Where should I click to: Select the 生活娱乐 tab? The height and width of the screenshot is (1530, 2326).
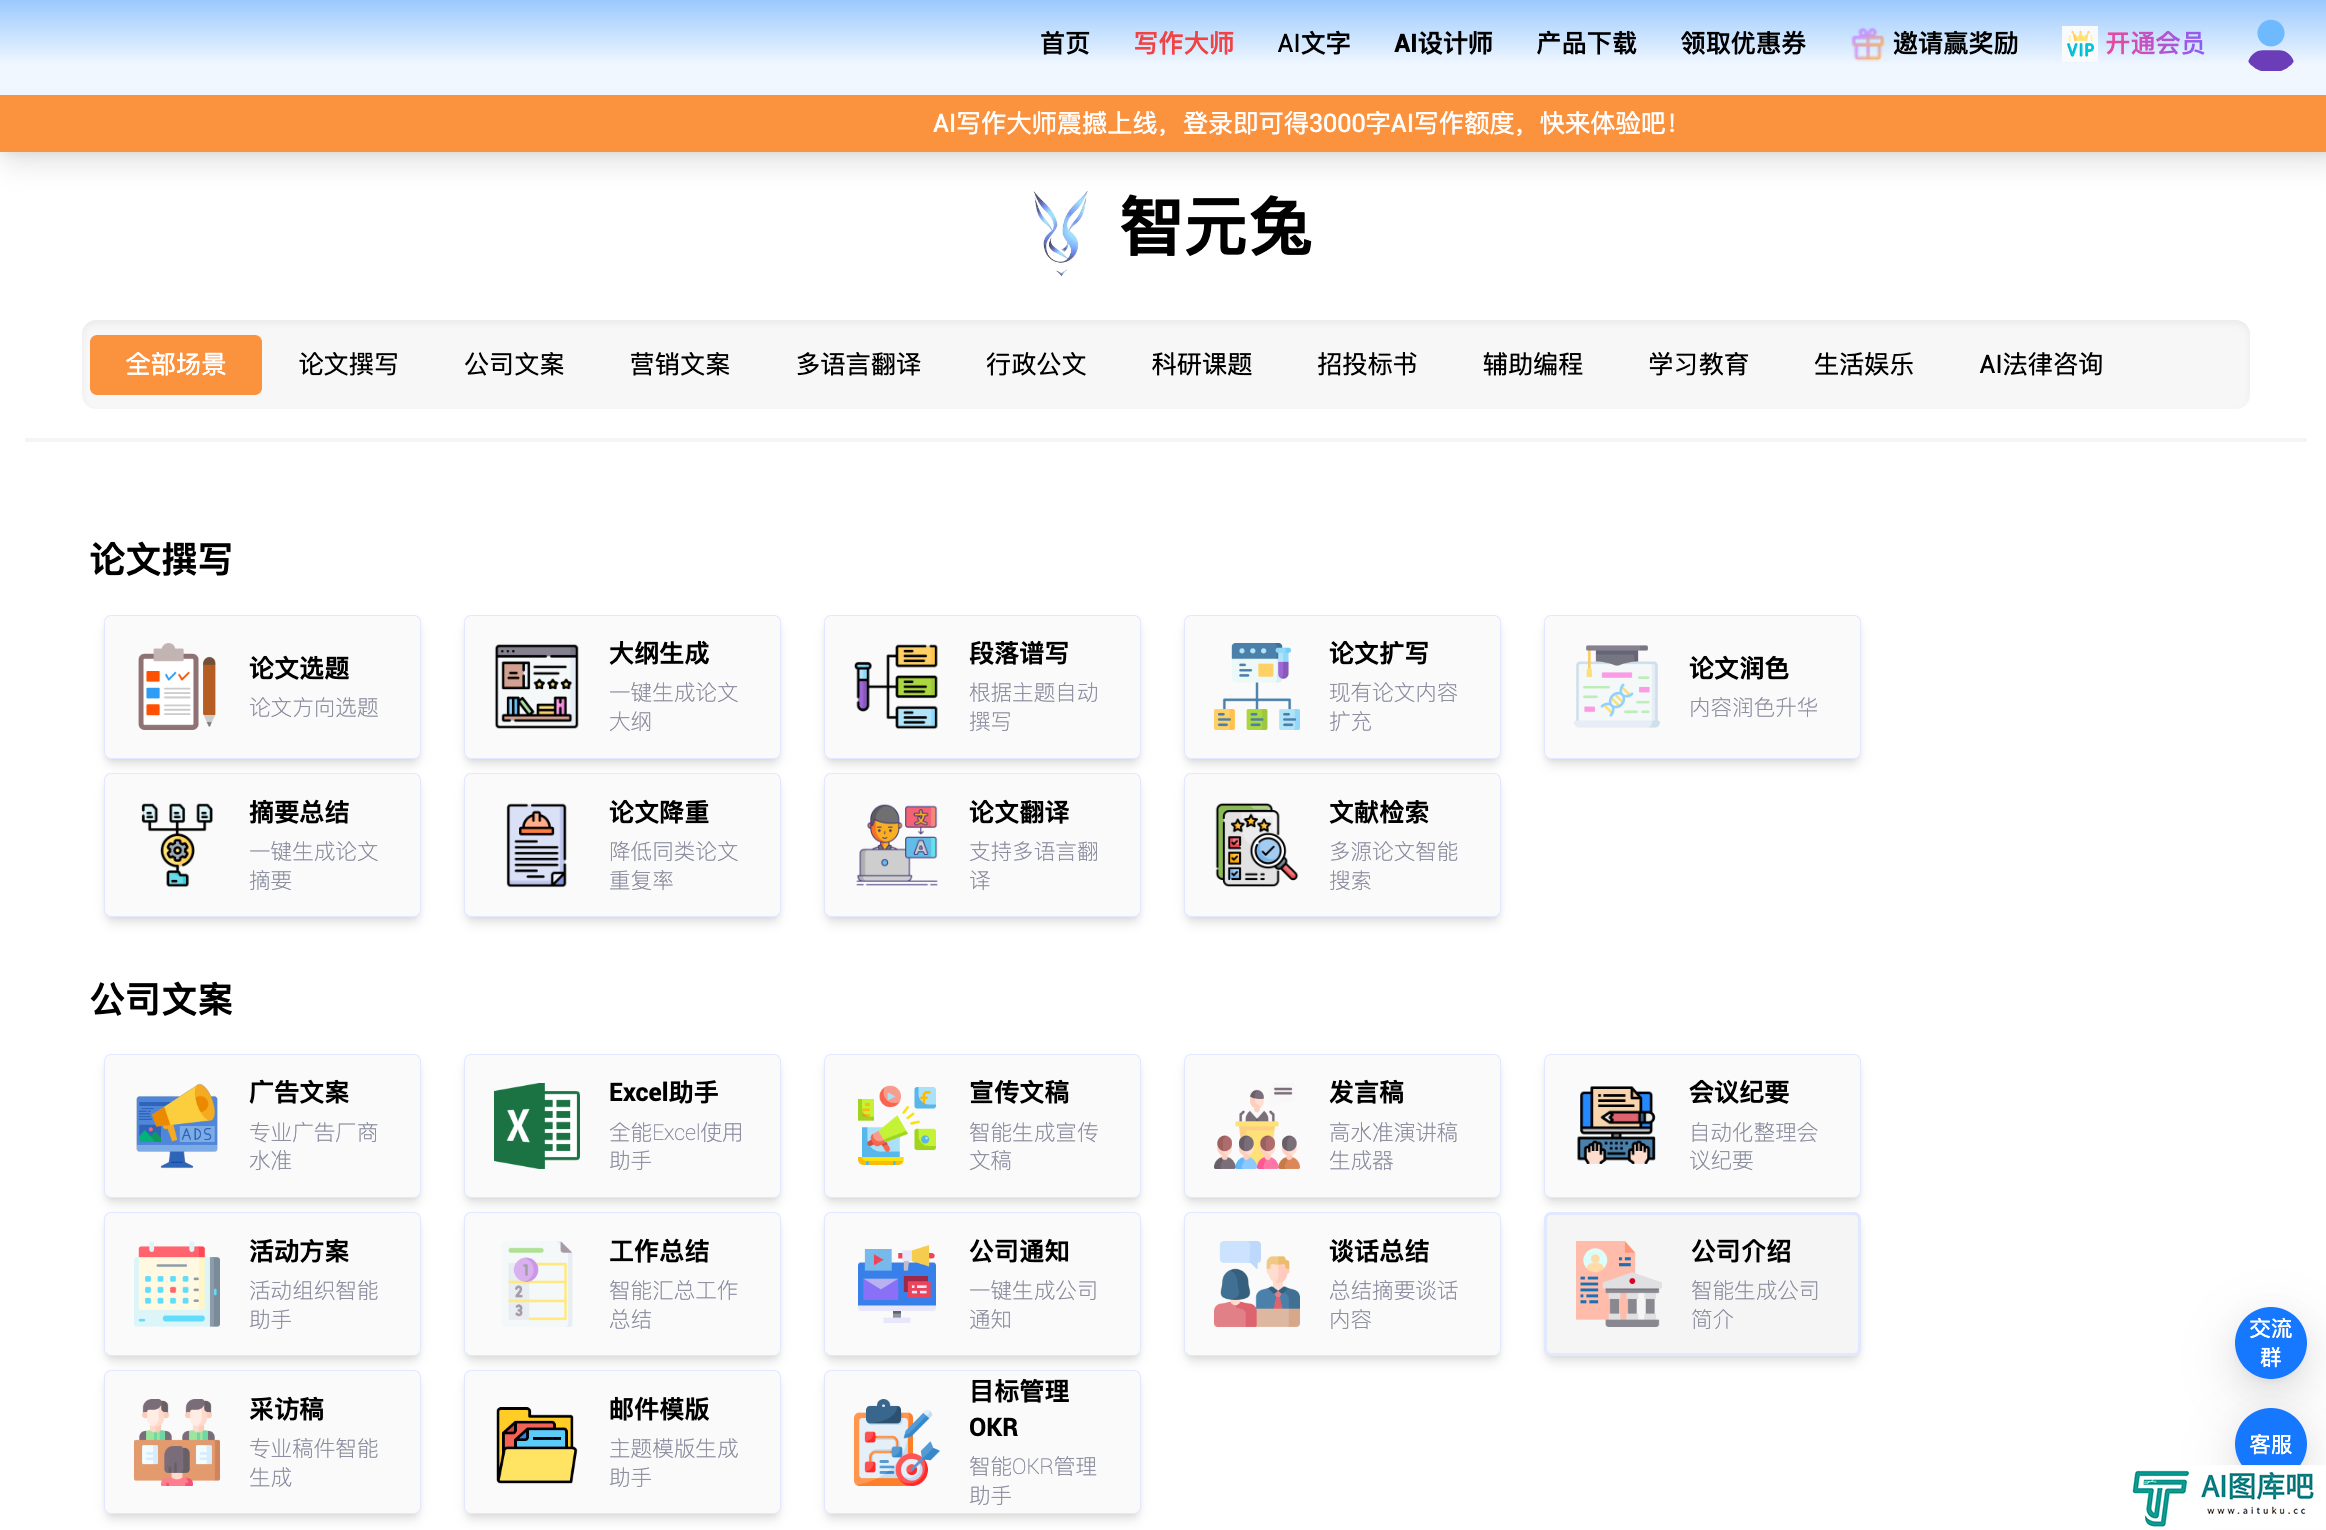1864,364
